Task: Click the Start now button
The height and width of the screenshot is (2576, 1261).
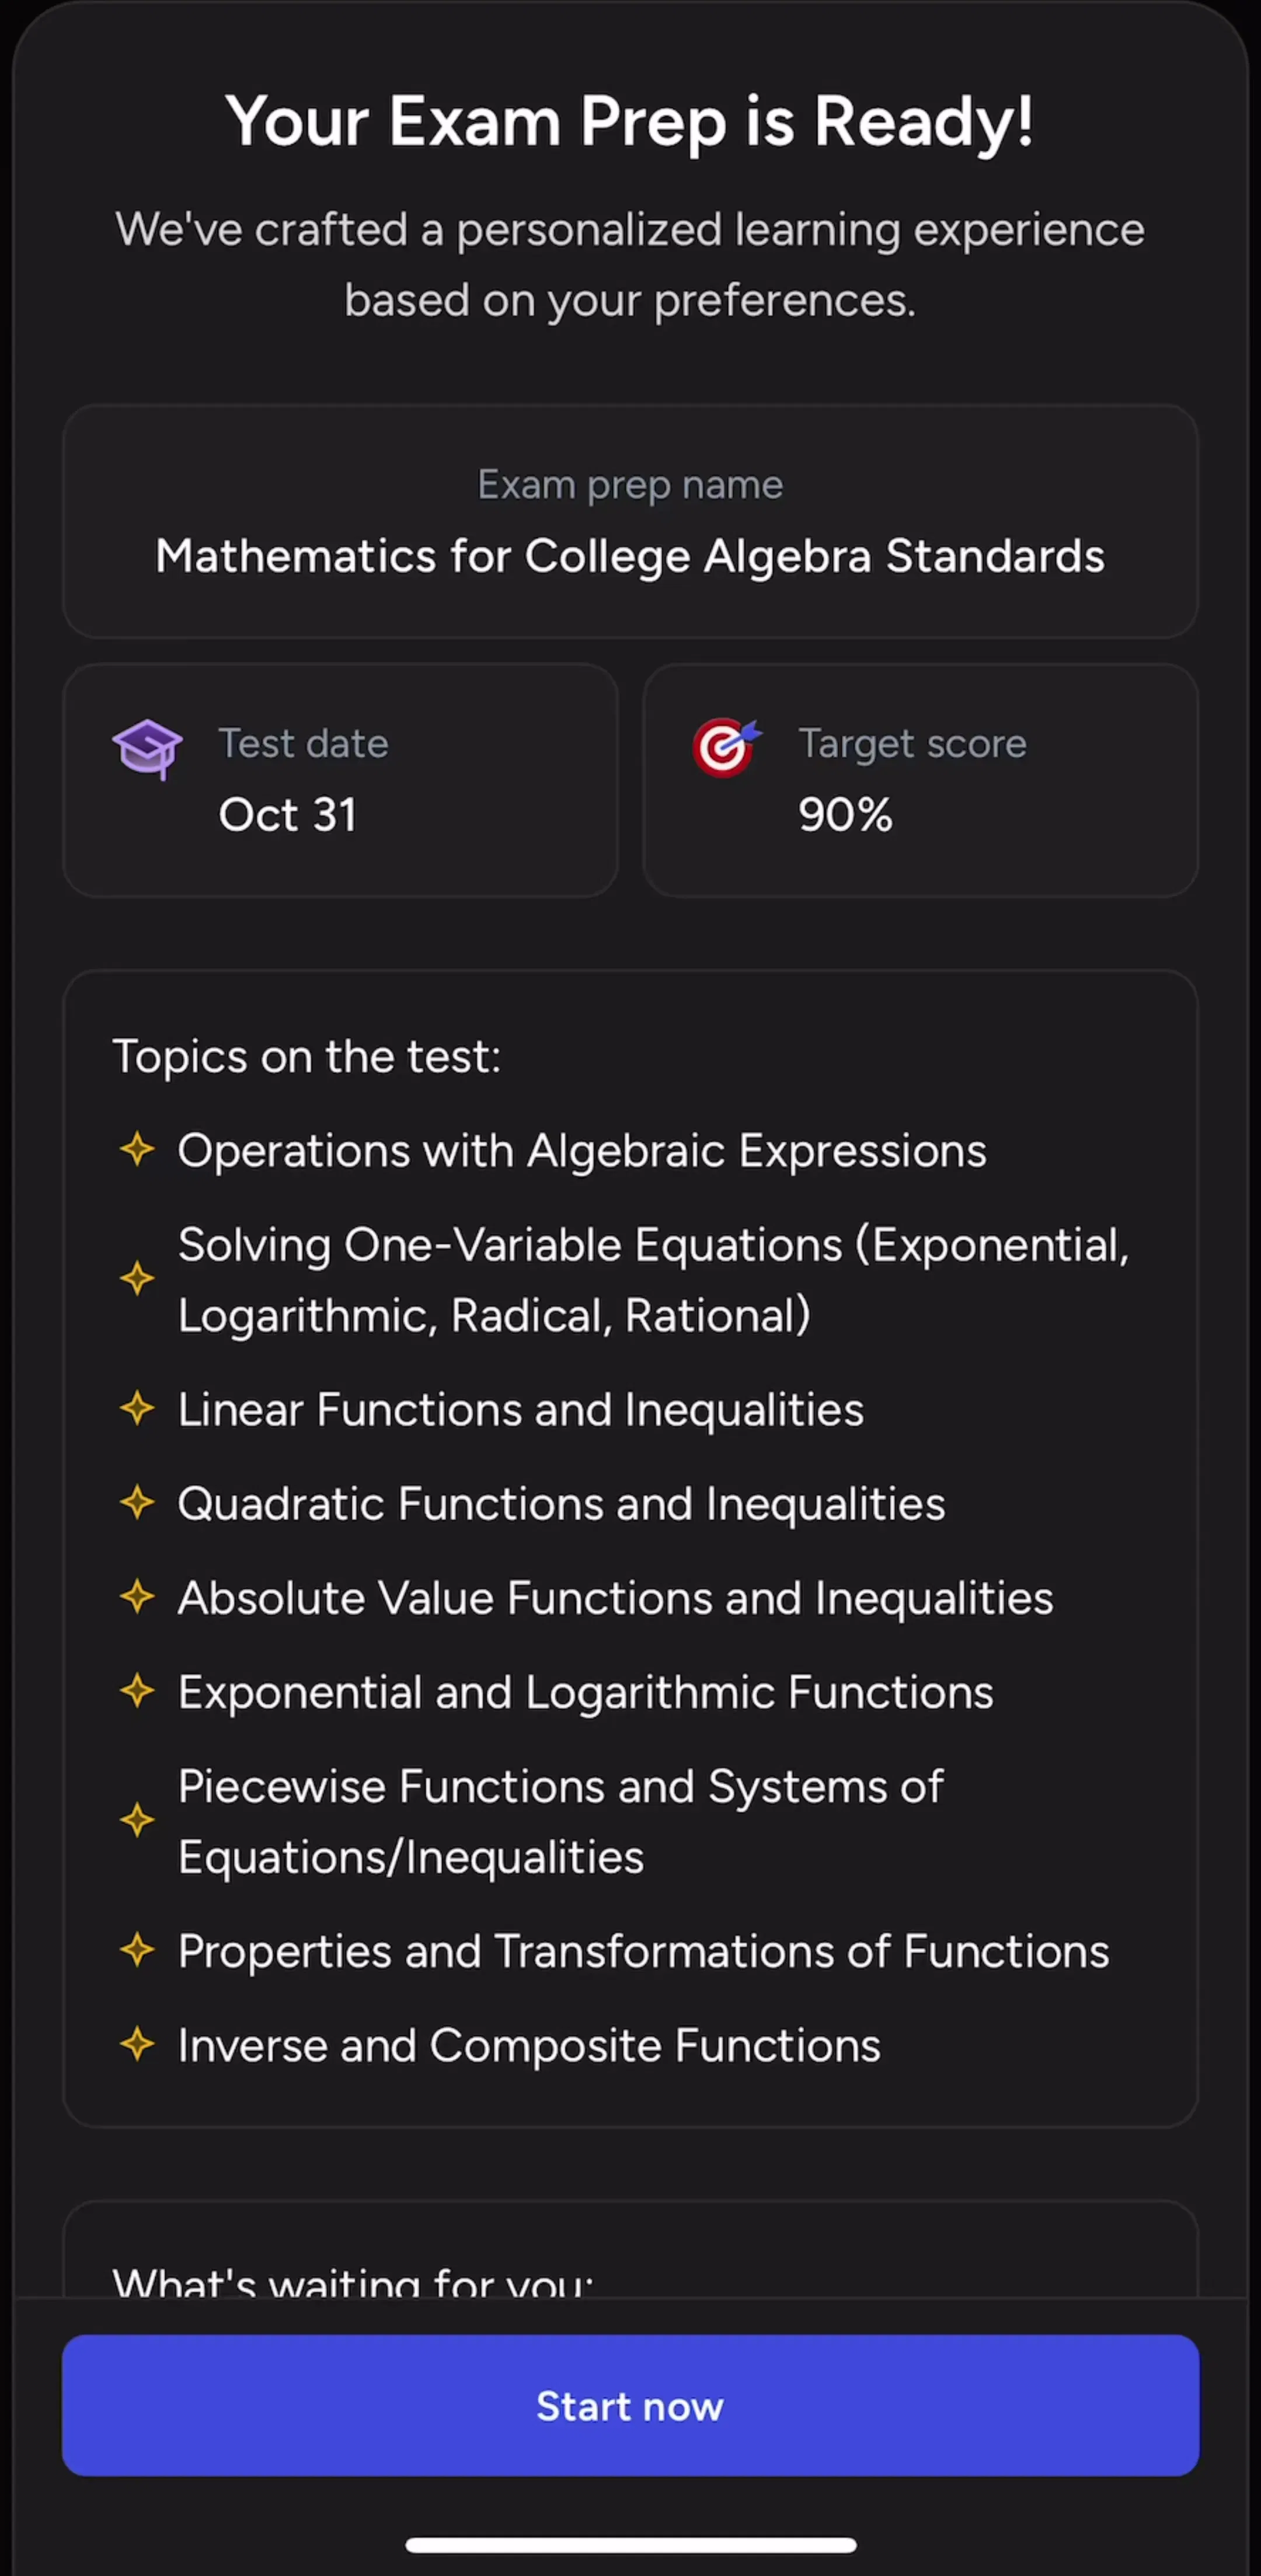Action: (x=630, y=2405)
